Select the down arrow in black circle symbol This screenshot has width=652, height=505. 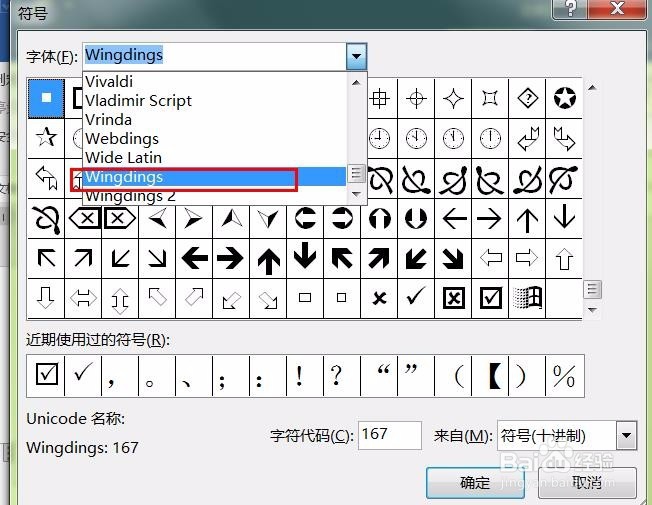pyautogui.click(x=416, y=218)
